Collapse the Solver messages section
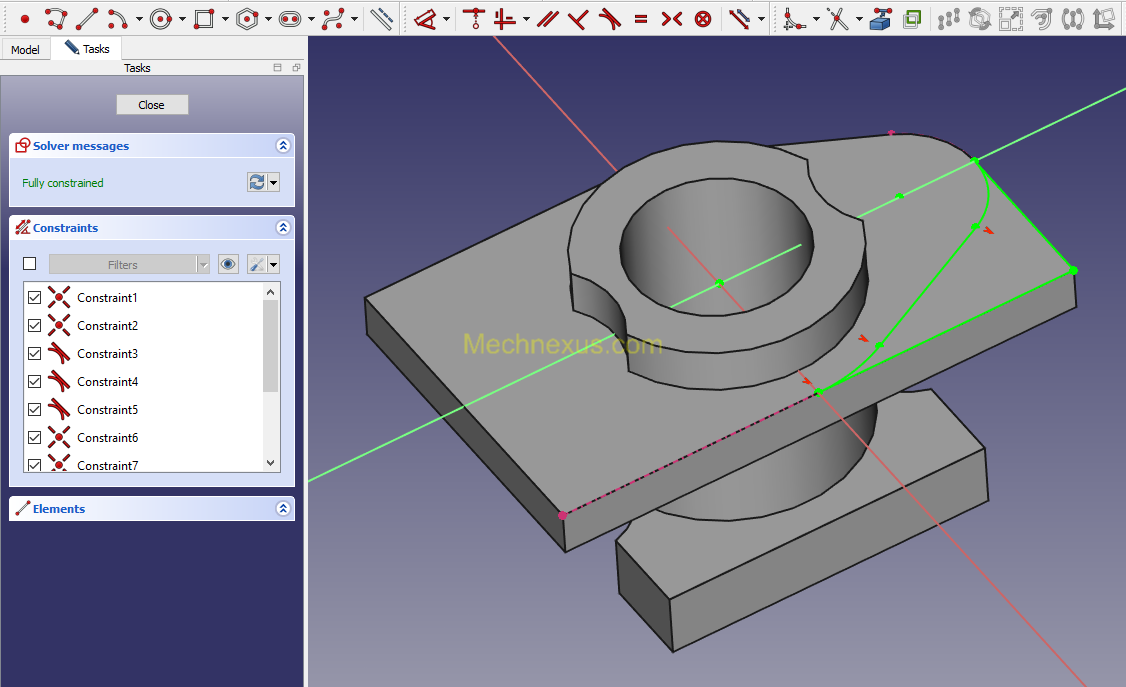1126x687 pixels. [283, 146]
